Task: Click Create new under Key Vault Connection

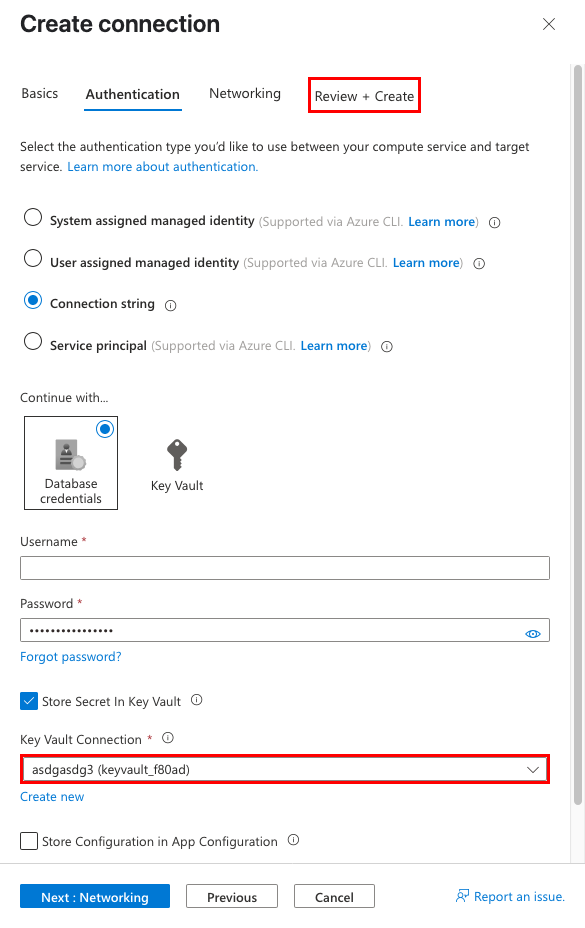Action: click(x=52, y=796)
